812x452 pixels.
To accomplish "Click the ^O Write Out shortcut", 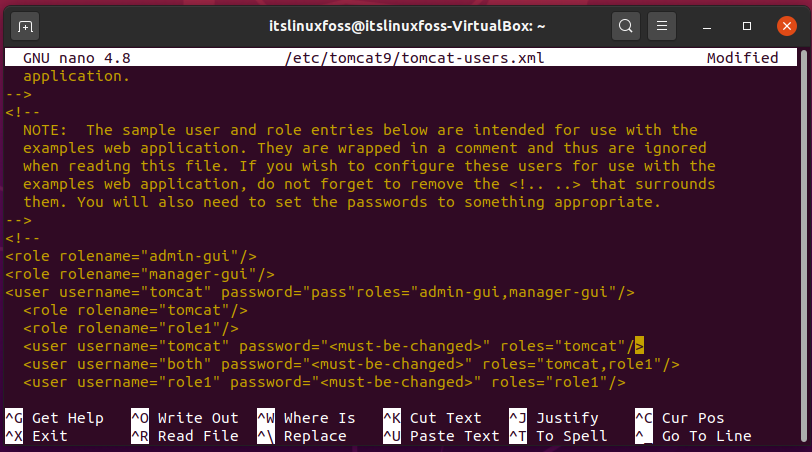I will (x=185, y=418).
